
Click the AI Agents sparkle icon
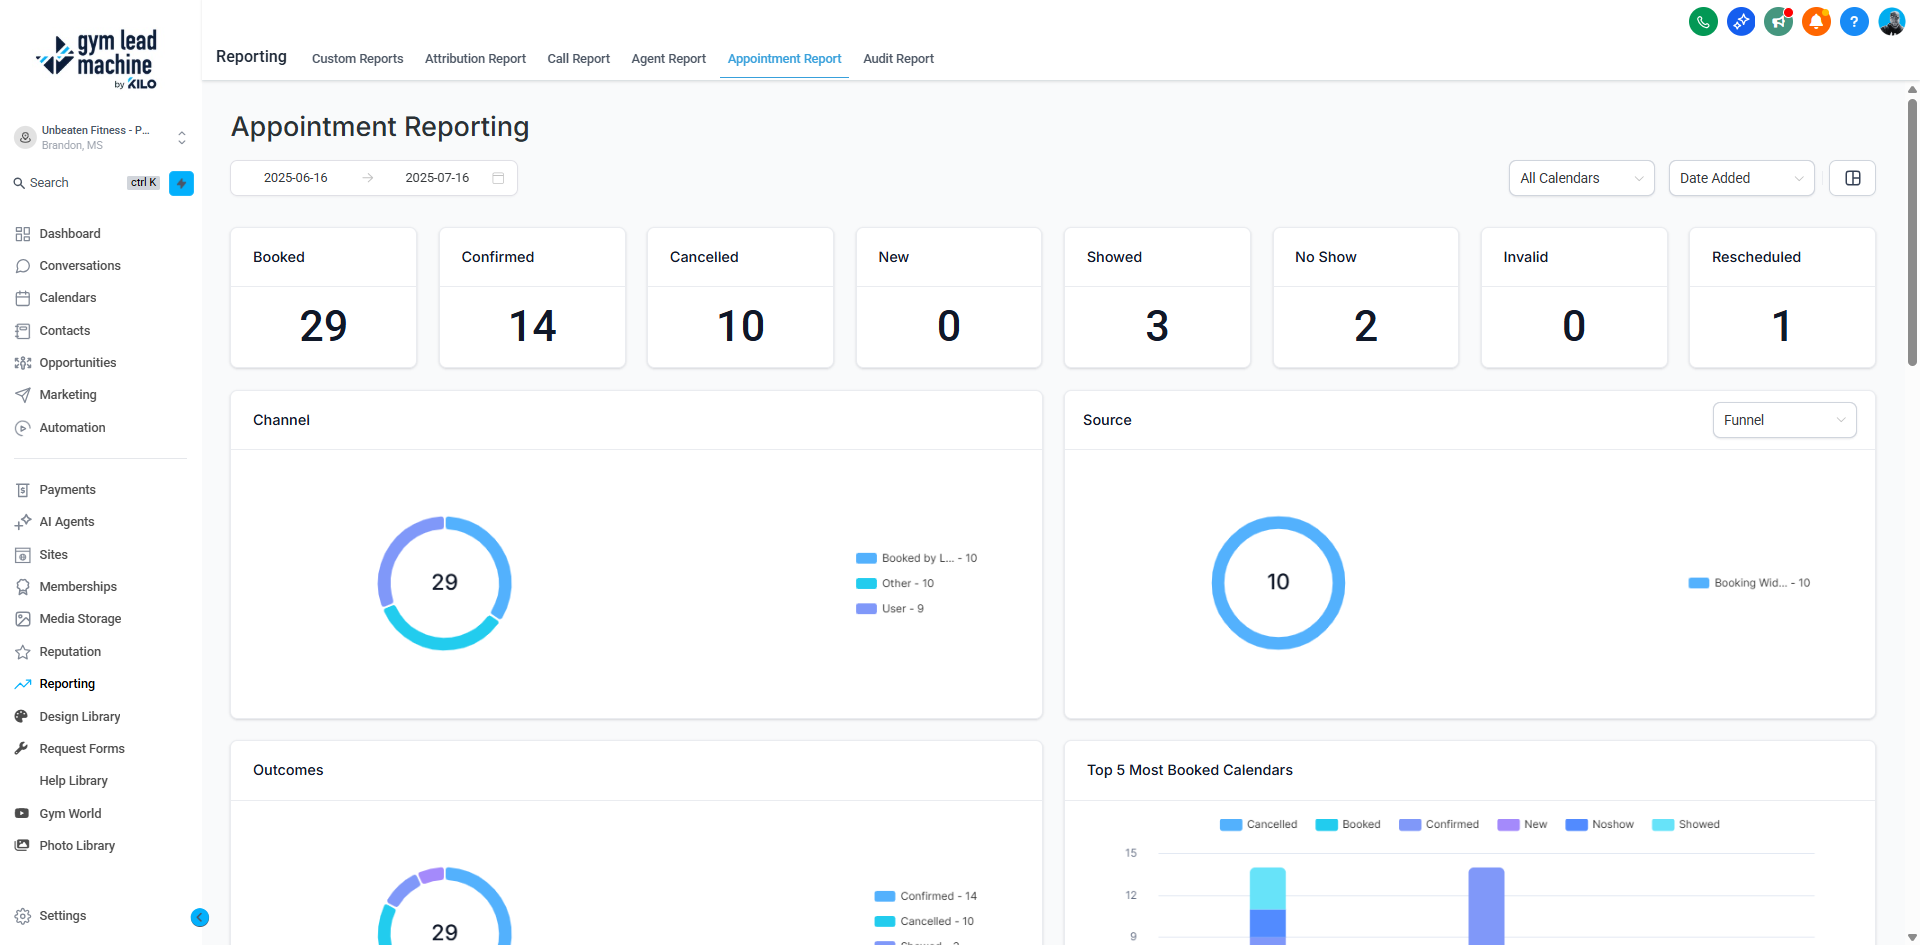[23, 522]
